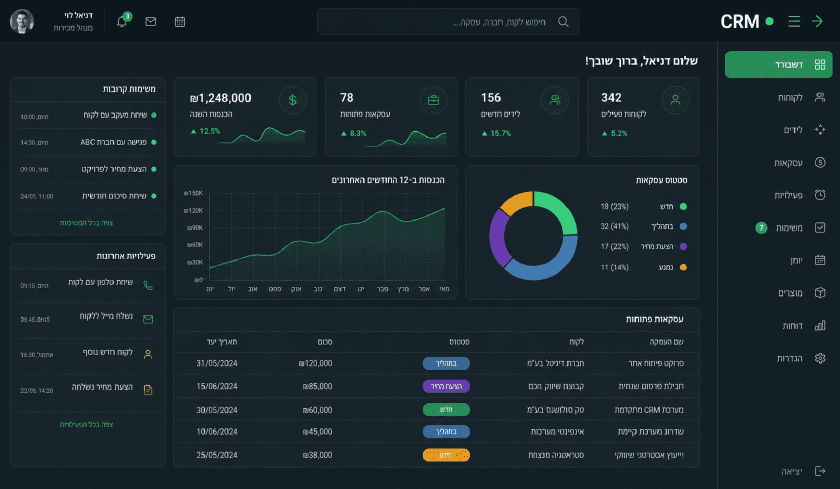
Task: Click the hamburger menu icon beside CRM
Action: point(794,21)
